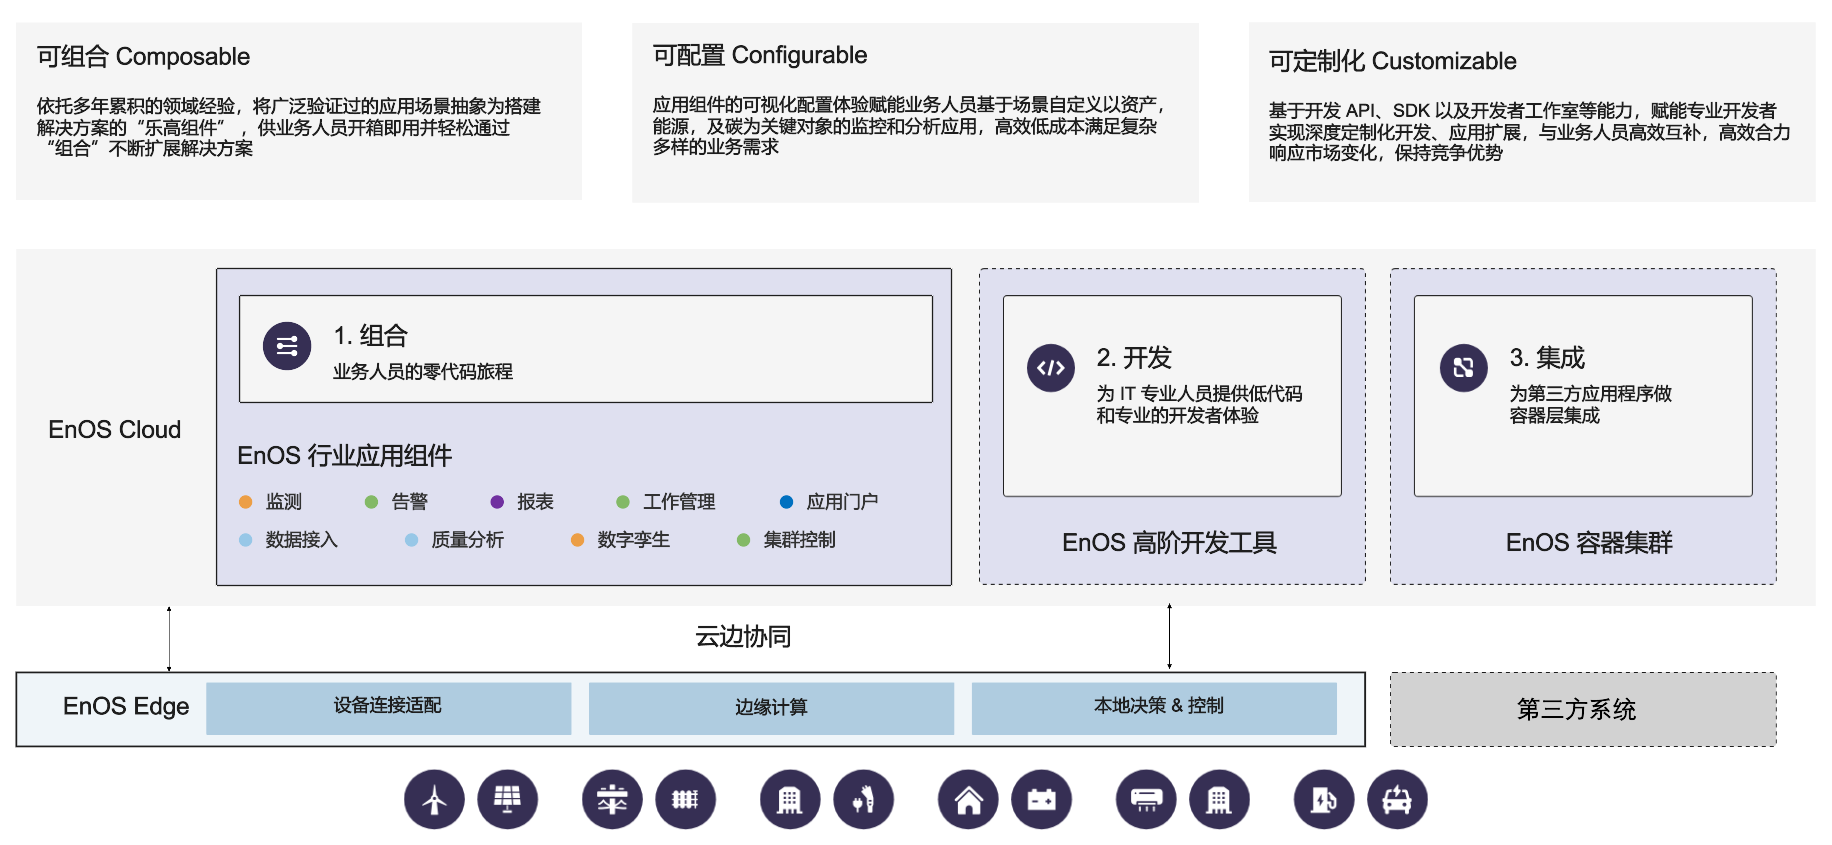Viewport: 1832px width, 845px height.
Task: Click the grid fence-like substation icon
Action: click(x=686, y=800)
